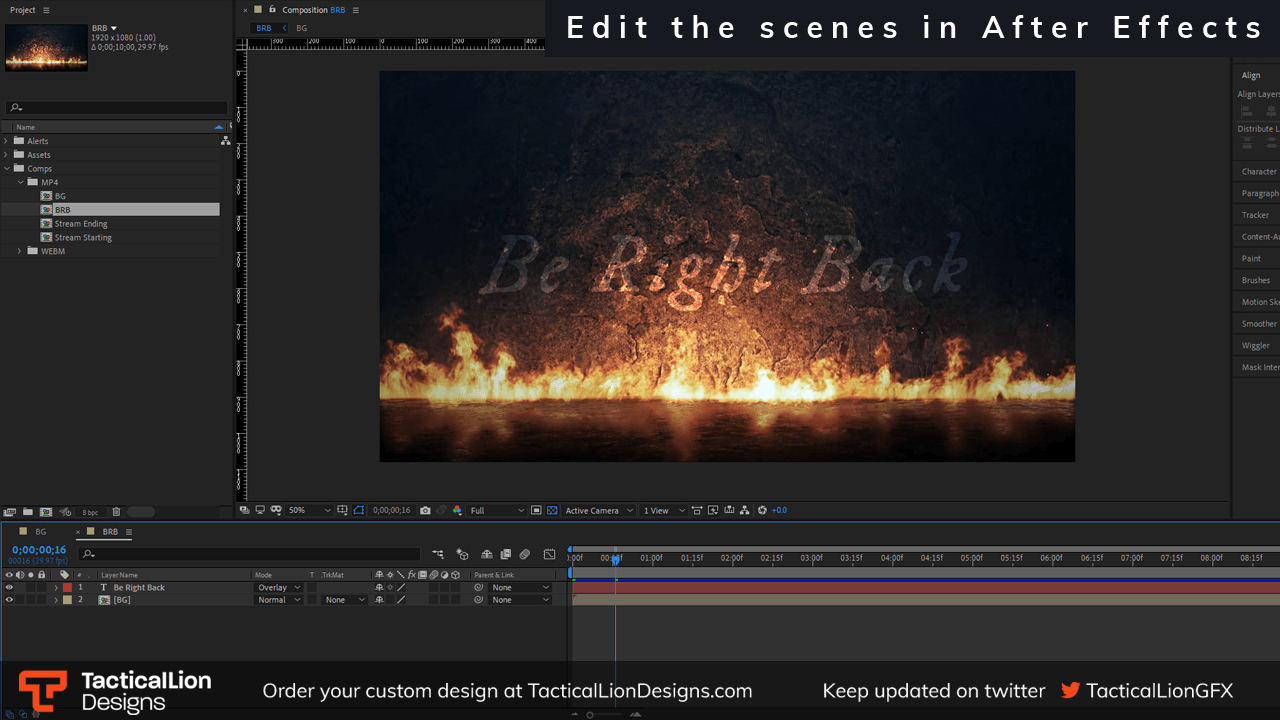Toggle quality switch on [BG] layer

pyautogui.click(x=401, y=600)
